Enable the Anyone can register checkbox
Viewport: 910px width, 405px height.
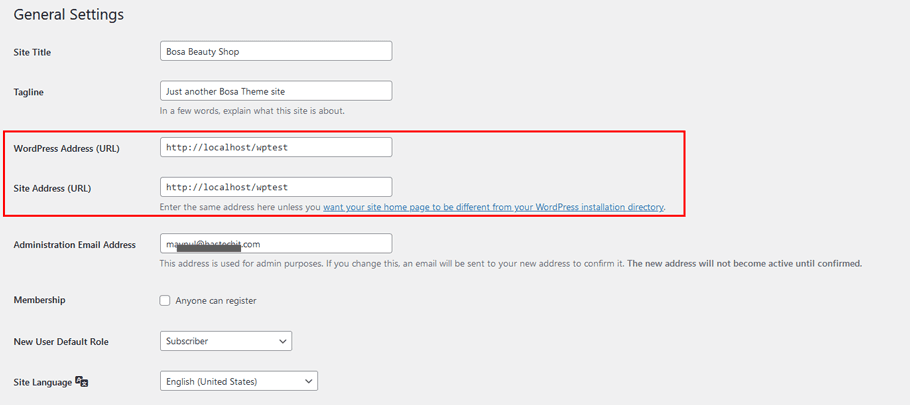(165, 301)
